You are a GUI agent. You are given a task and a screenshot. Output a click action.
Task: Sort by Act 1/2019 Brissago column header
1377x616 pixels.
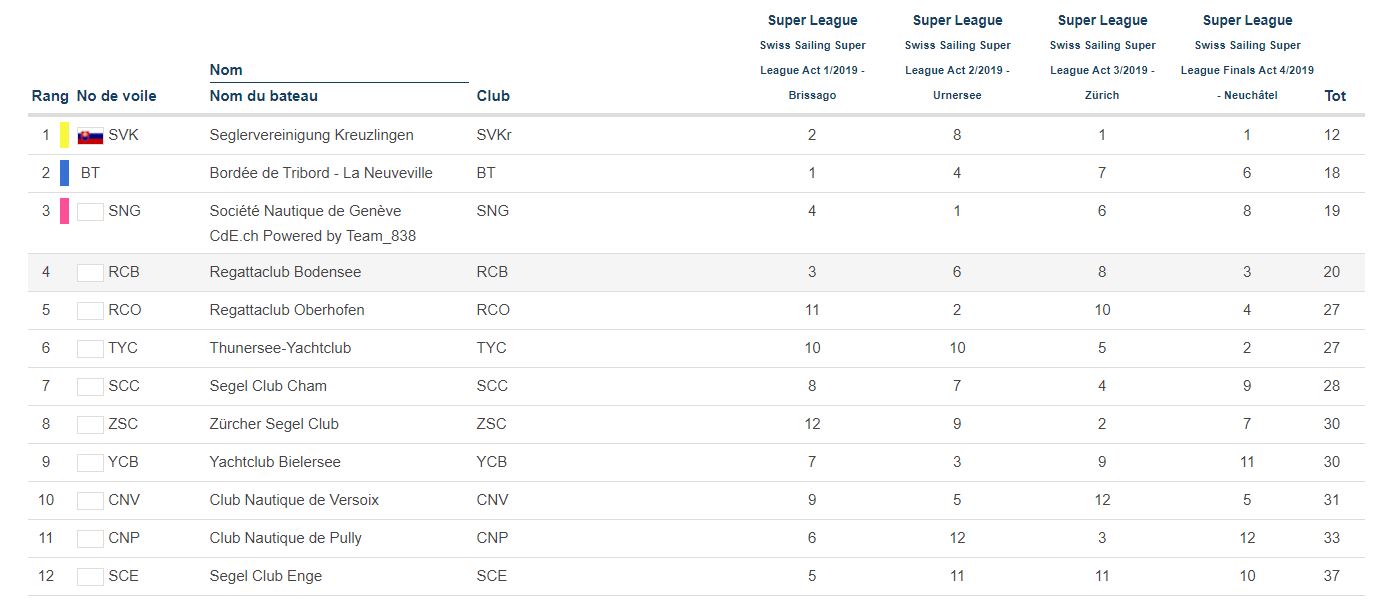(x=812, y=57)
